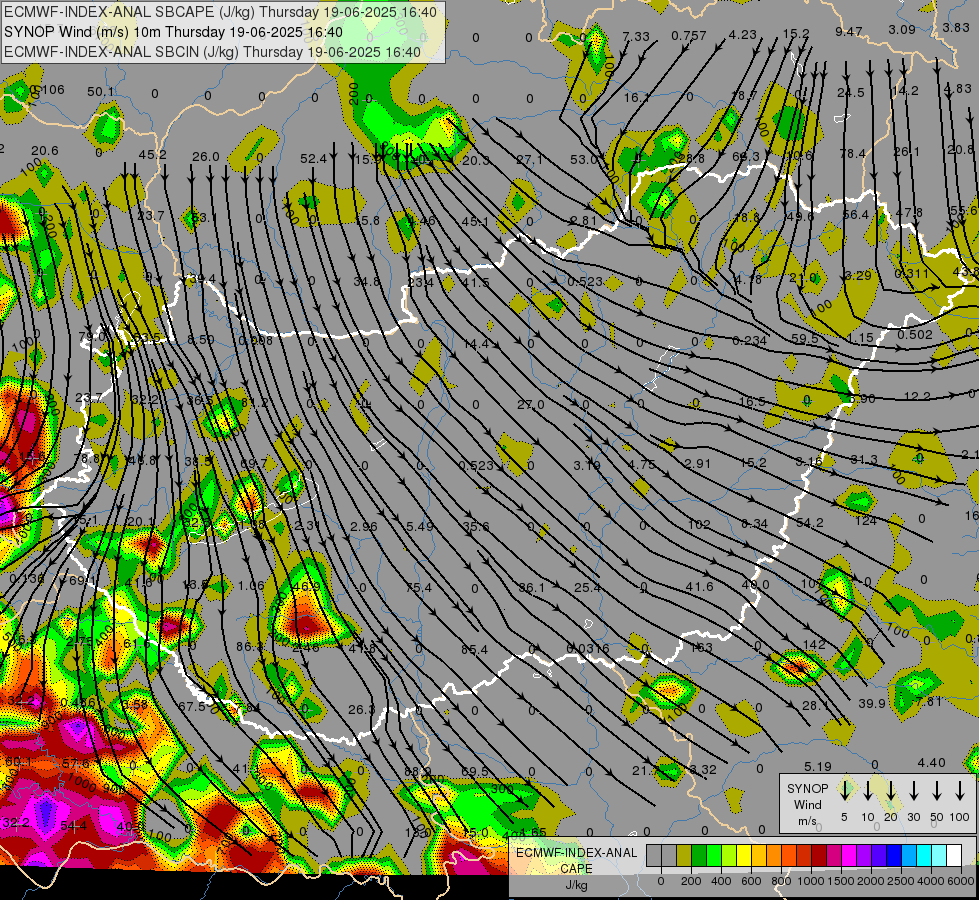Click the map value 142
The image size is (979, 900).
(x=814, y=645)
